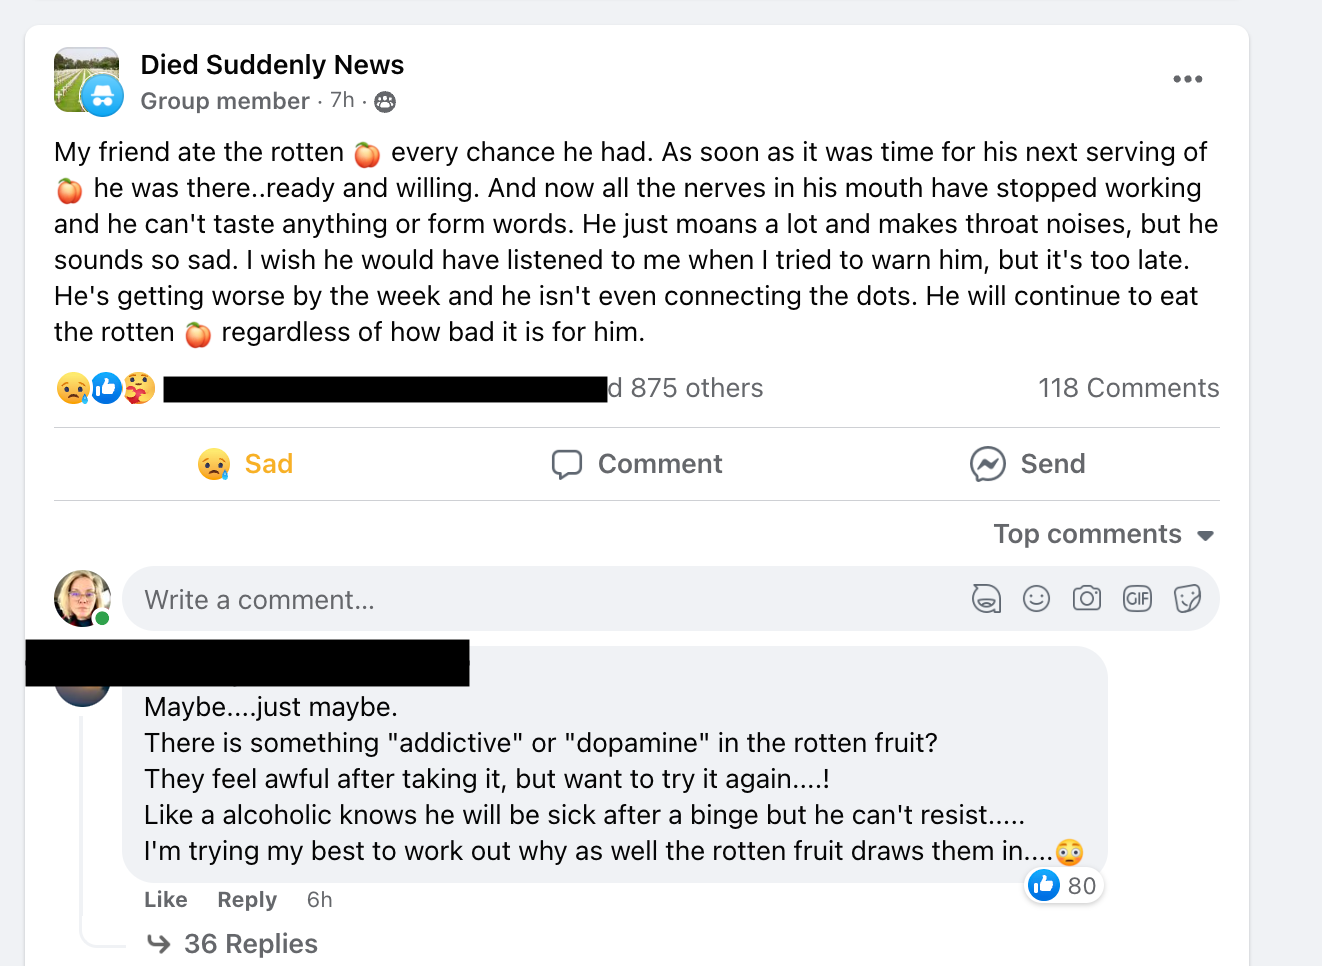
Task: Open the Died Suddenly News group name
Action: click(x=272, y=65)
